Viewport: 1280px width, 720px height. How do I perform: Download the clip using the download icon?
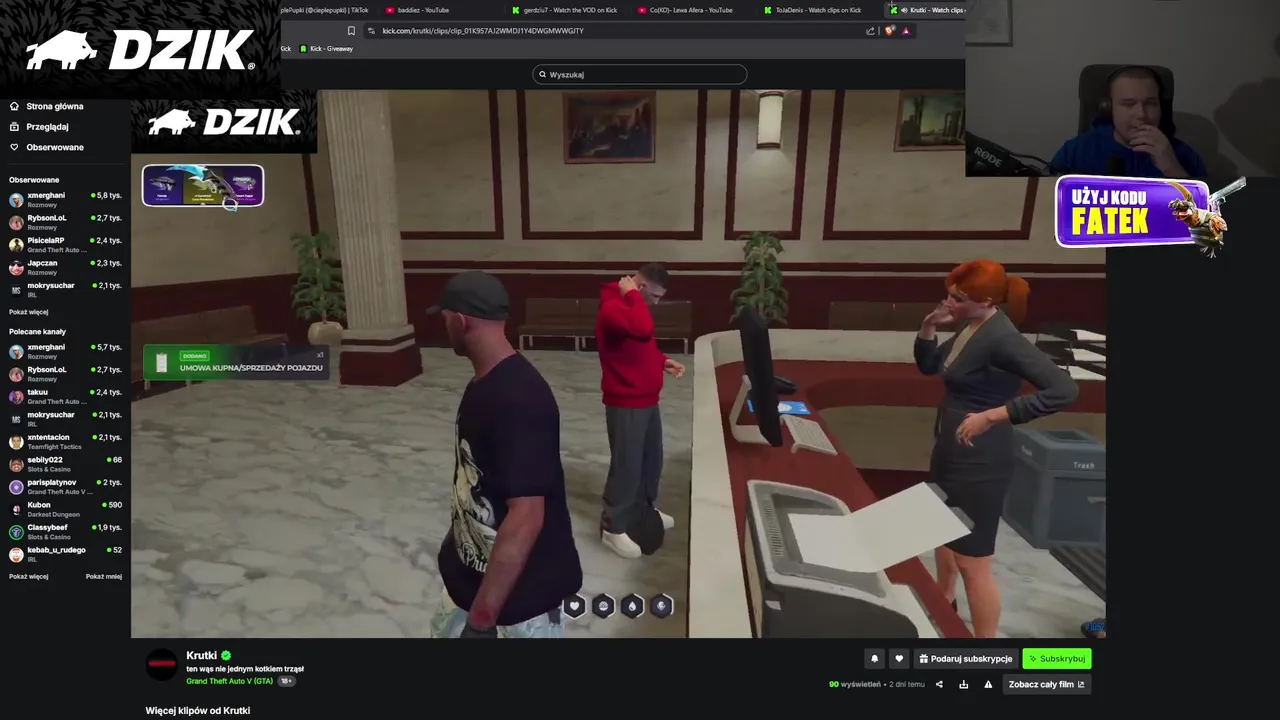point(963,685)
